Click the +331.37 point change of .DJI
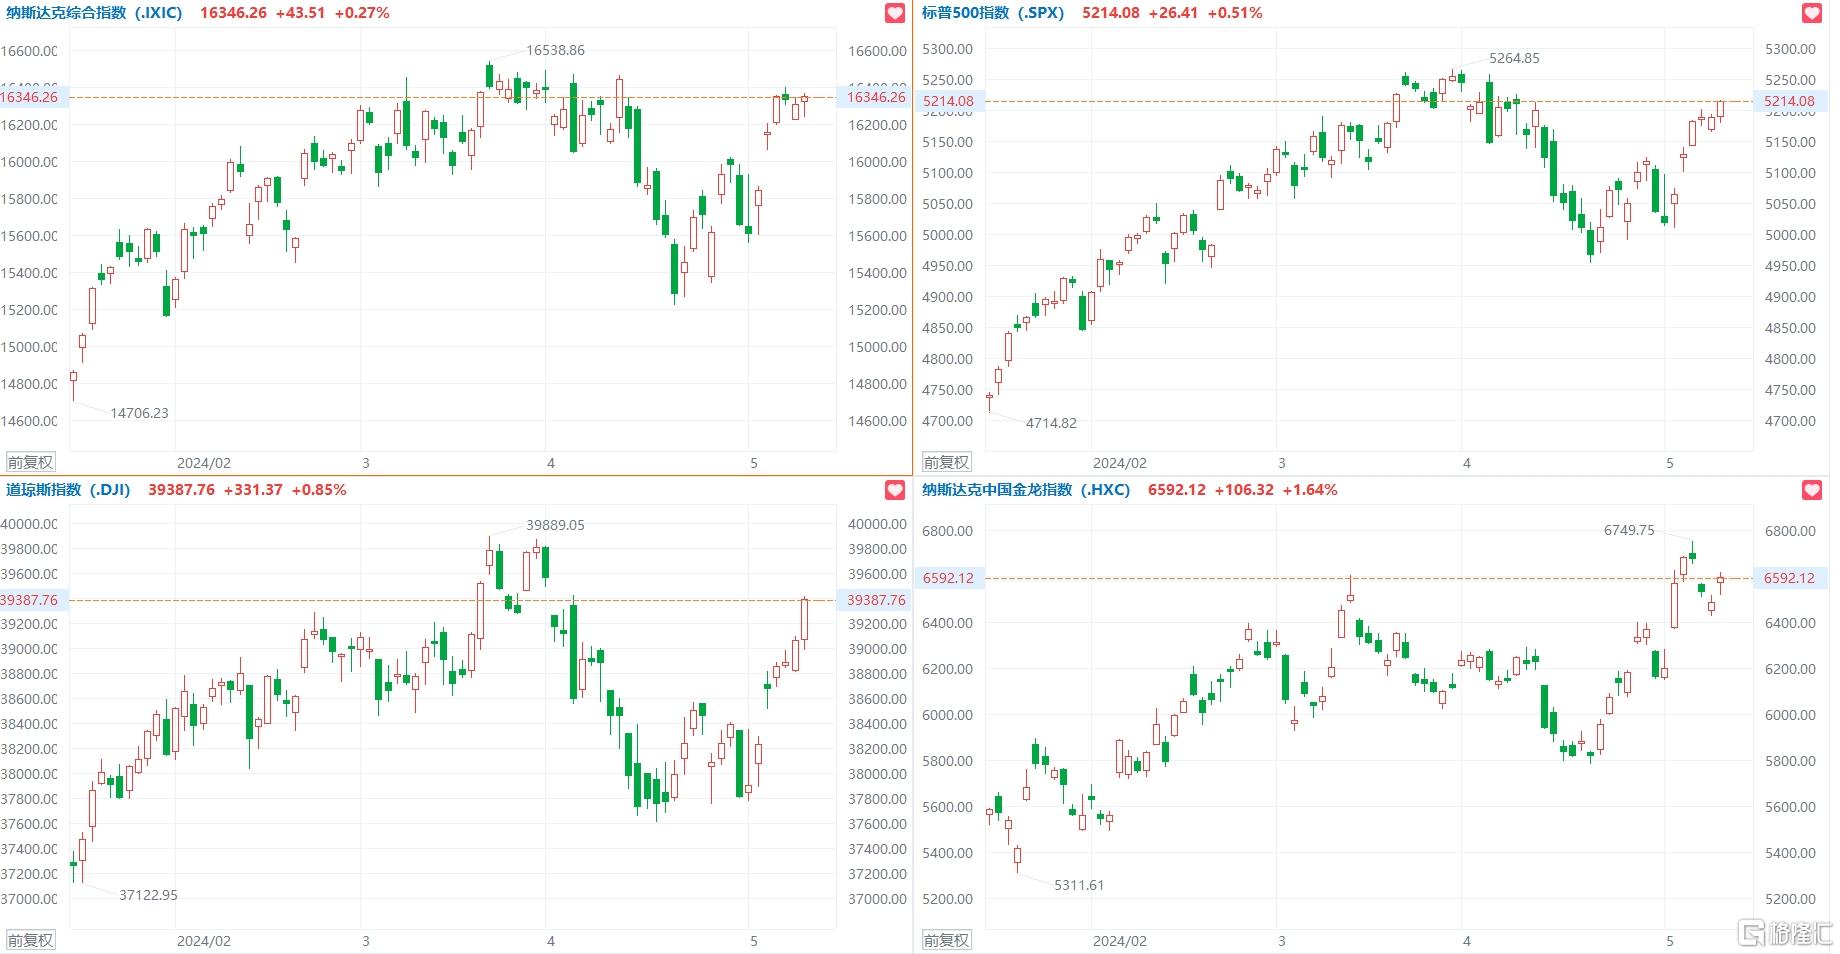 [253, 490]
